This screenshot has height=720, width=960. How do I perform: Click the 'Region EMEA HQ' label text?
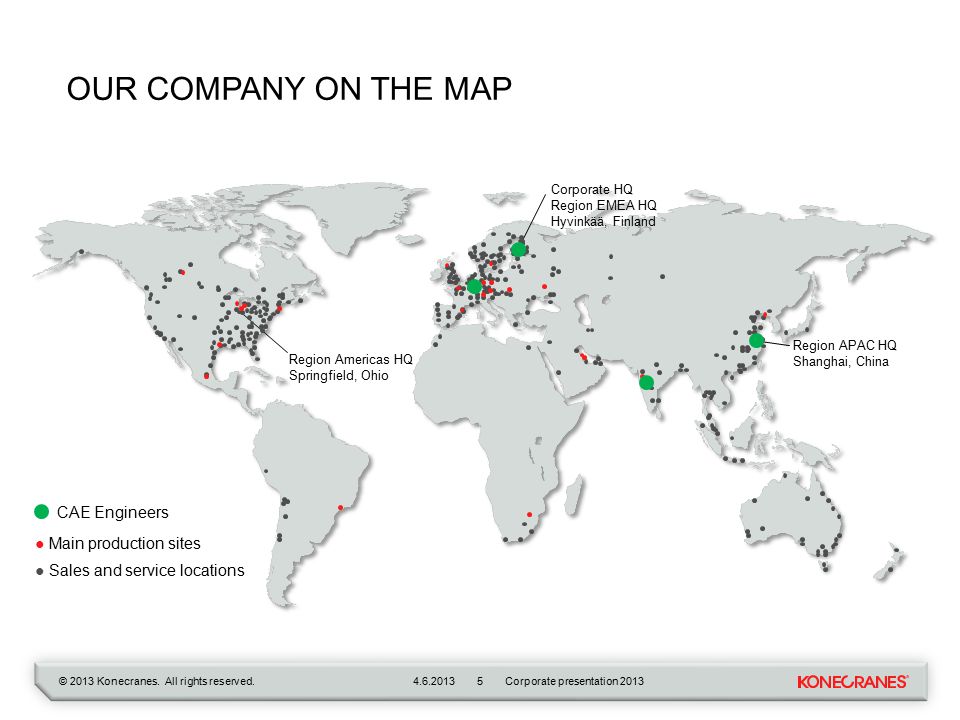[x=604, y=206]
